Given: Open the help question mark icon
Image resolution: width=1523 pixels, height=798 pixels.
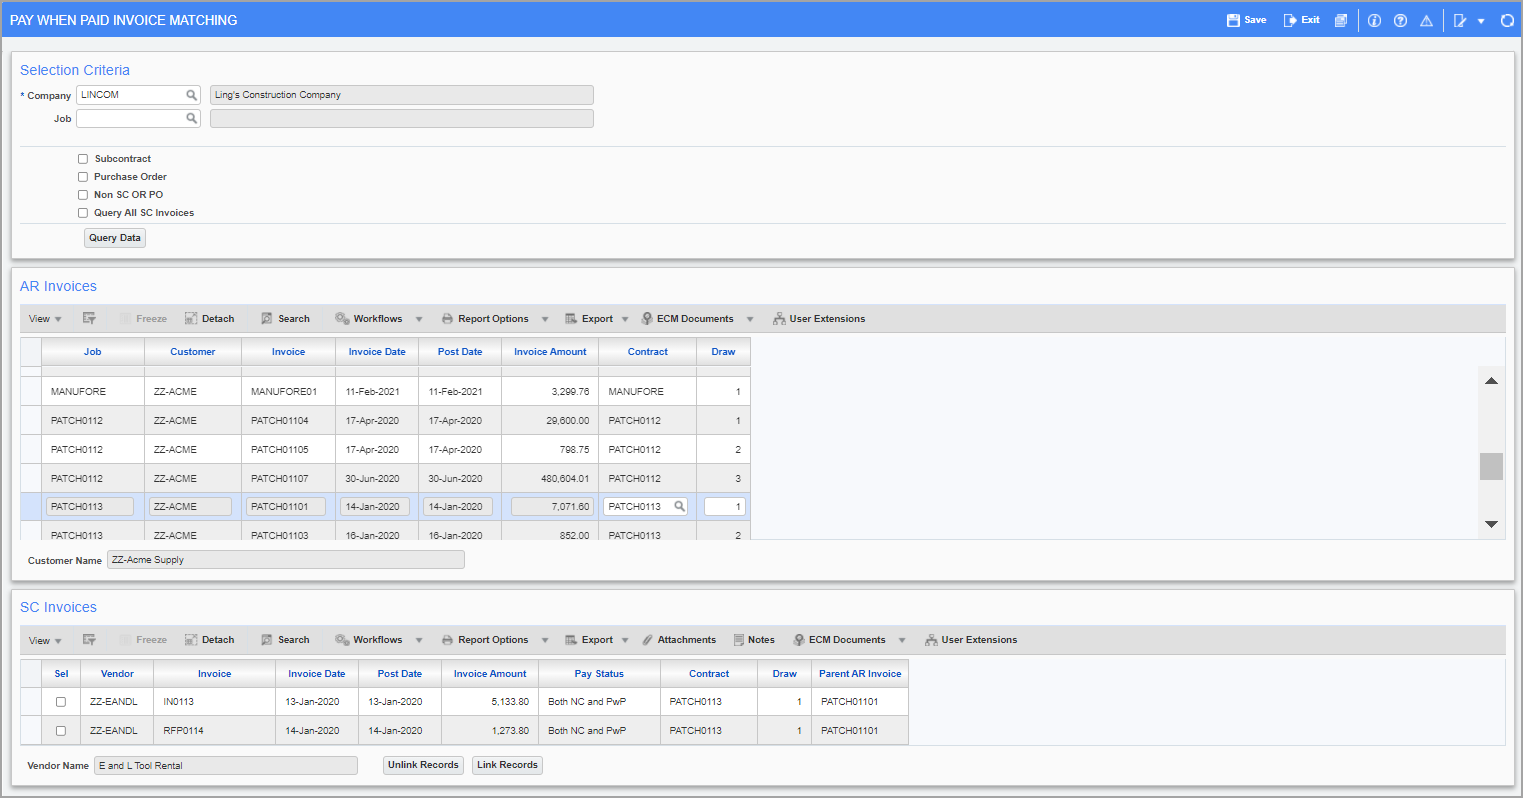Looking at the screenshot, I should 1400,20.
